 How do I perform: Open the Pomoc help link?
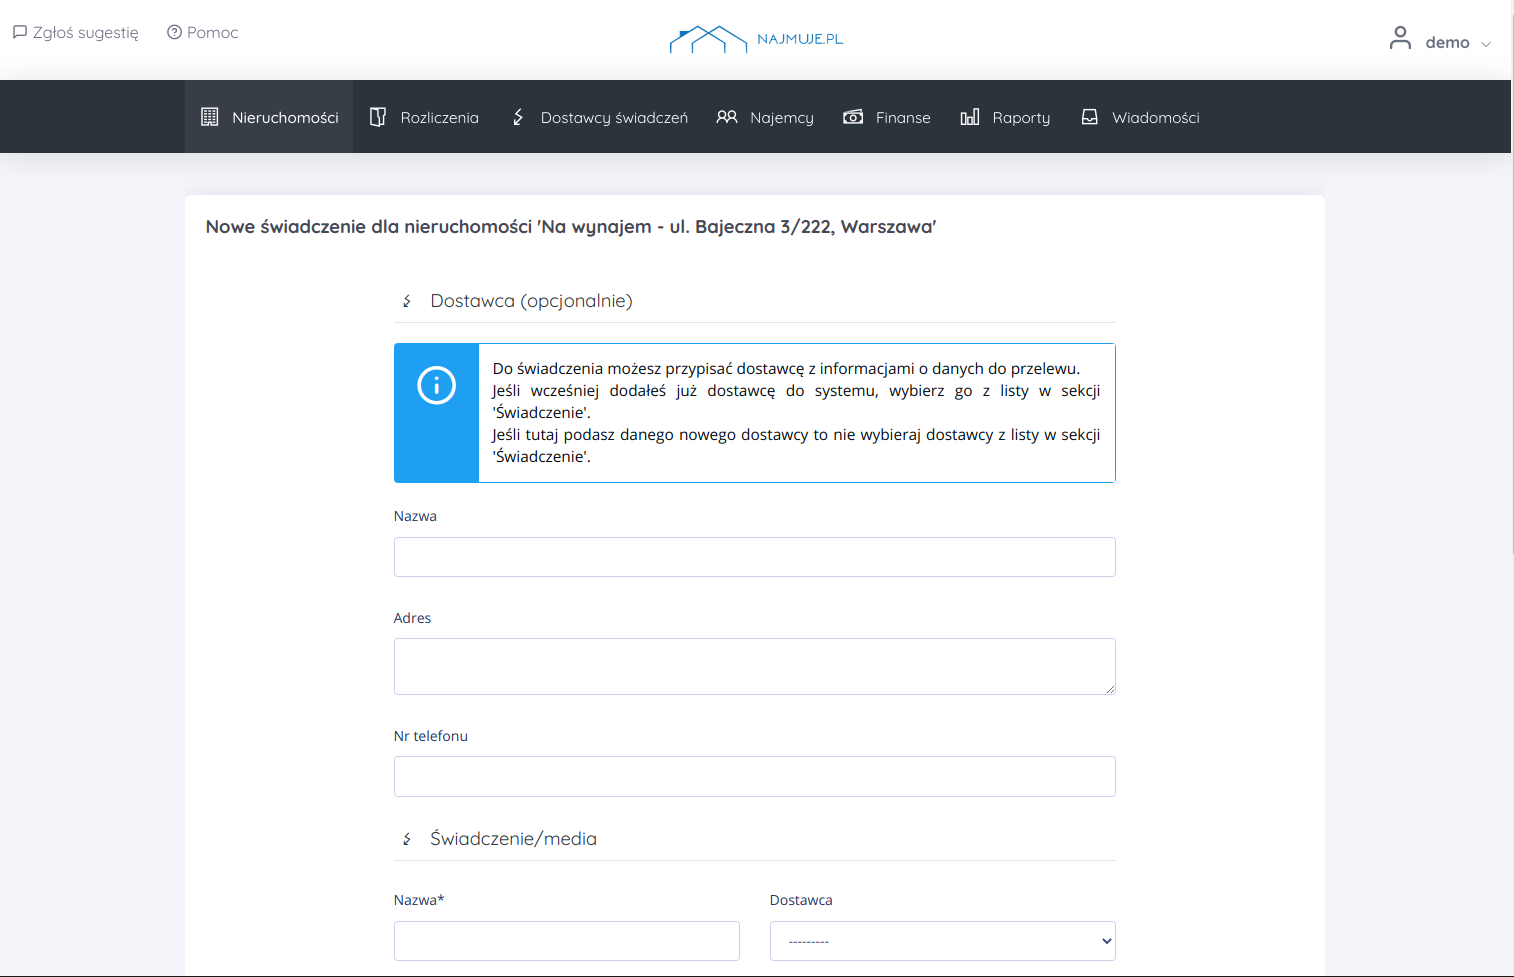tap(203, 32)
